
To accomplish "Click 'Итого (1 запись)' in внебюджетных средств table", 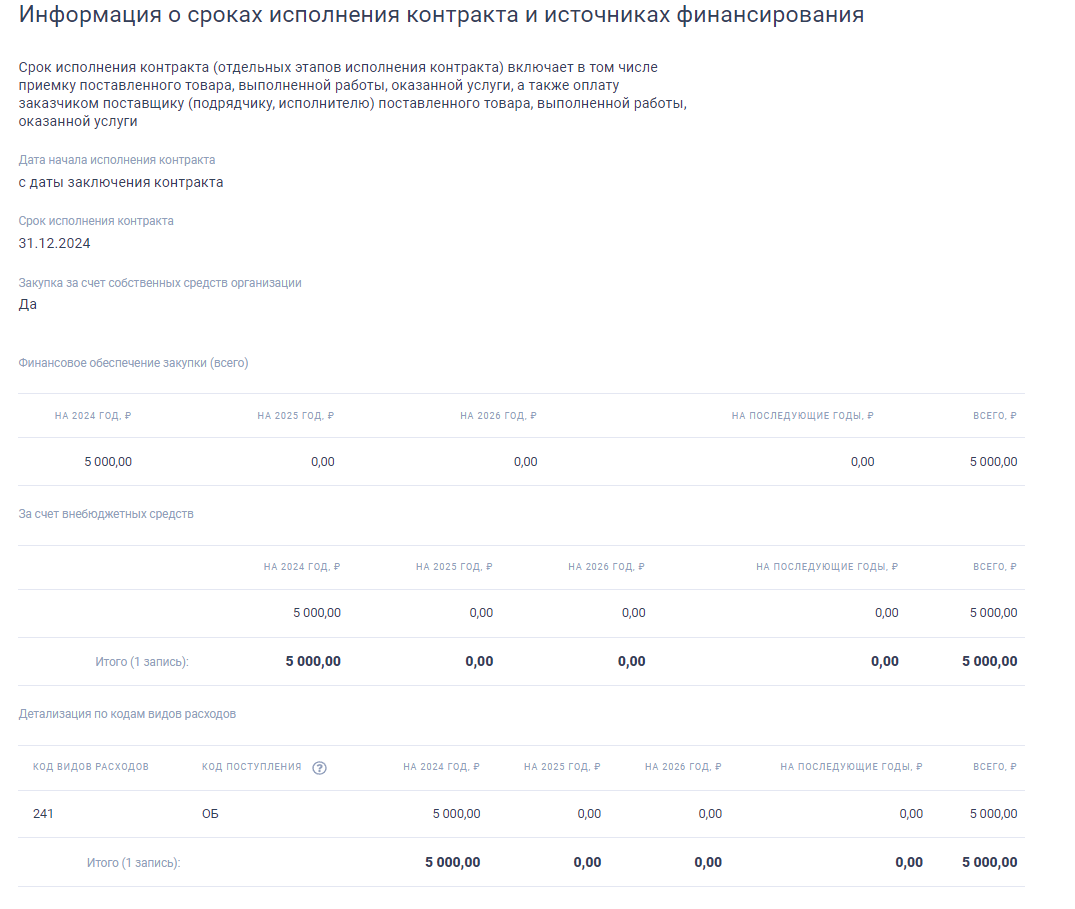I will pyautogui.click(x=142, y=662).
